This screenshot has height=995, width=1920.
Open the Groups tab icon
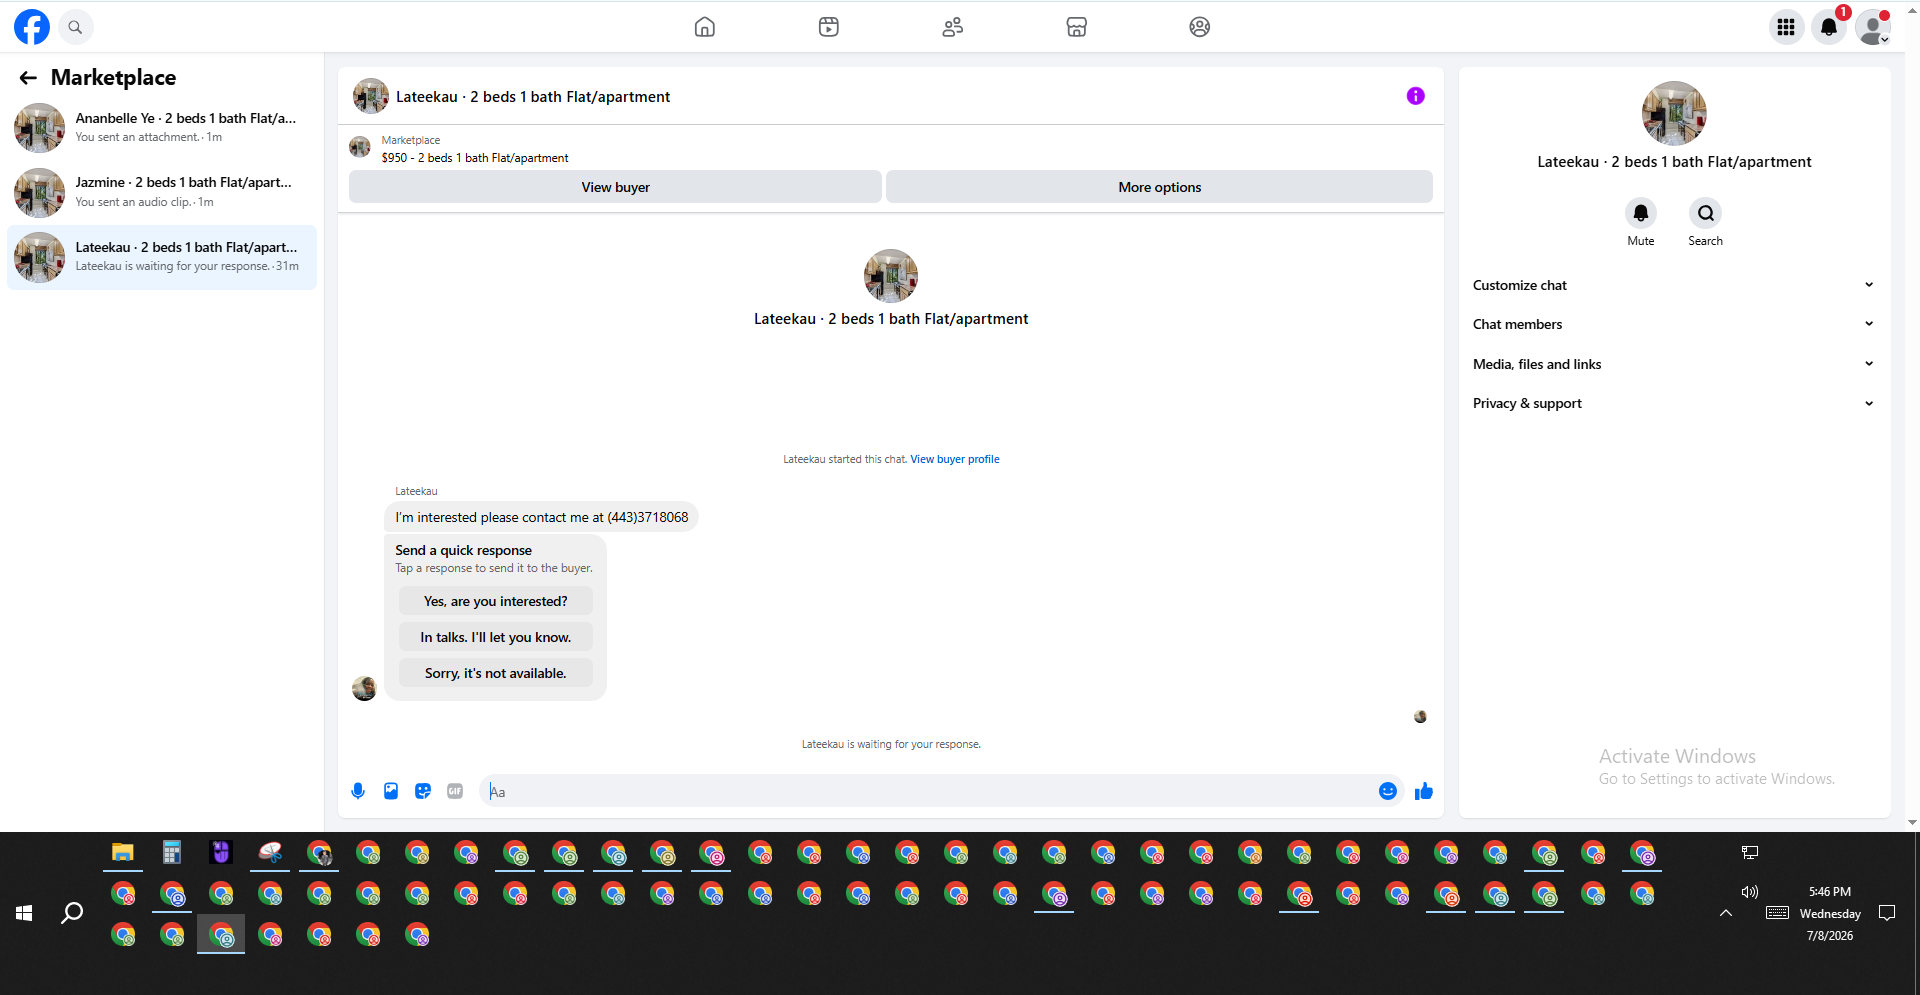(1200, 27)
